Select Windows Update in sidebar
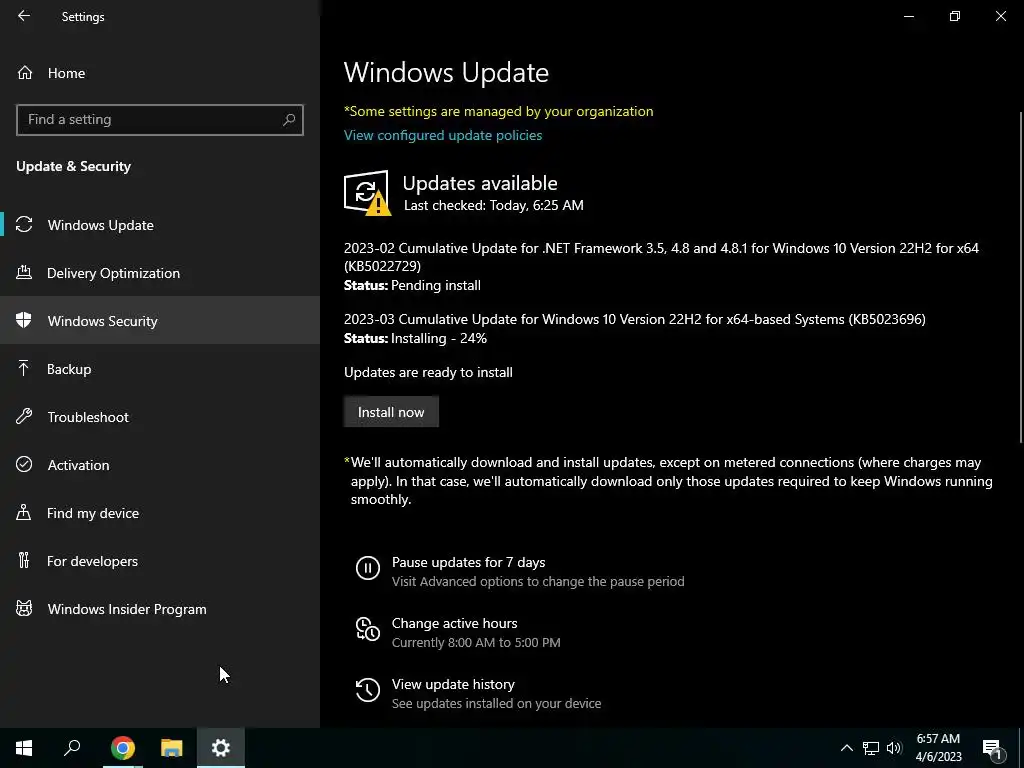 pos(160,225)
